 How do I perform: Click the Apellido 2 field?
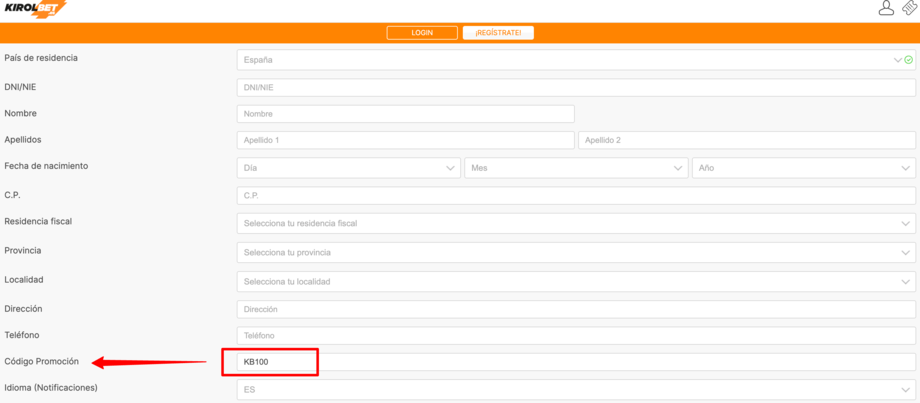[x=746, y=141]
